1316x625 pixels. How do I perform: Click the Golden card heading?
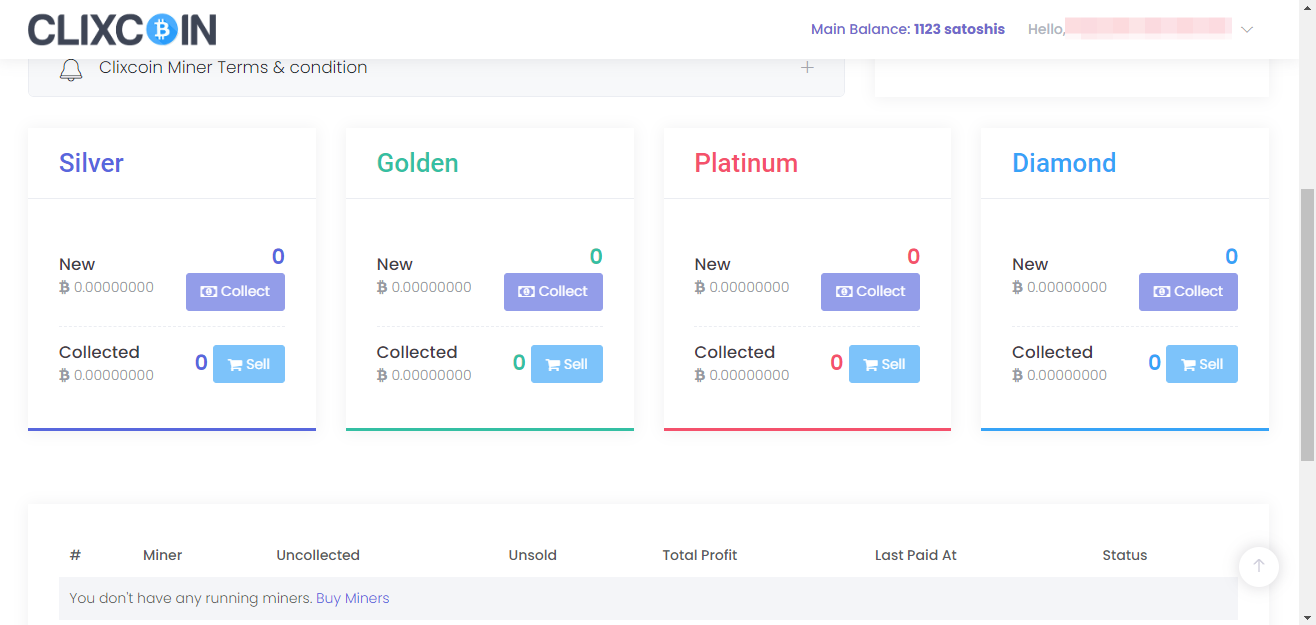click(417, 163)
